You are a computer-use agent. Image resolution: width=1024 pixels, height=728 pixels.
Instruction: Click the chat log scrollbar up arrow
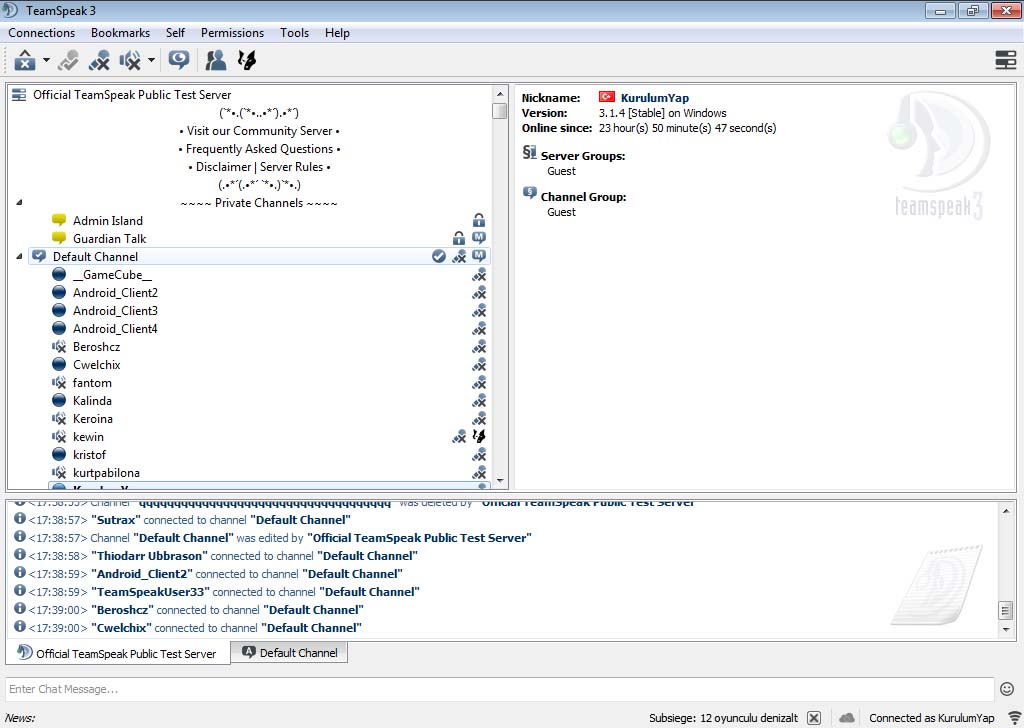pos(1006,511)
